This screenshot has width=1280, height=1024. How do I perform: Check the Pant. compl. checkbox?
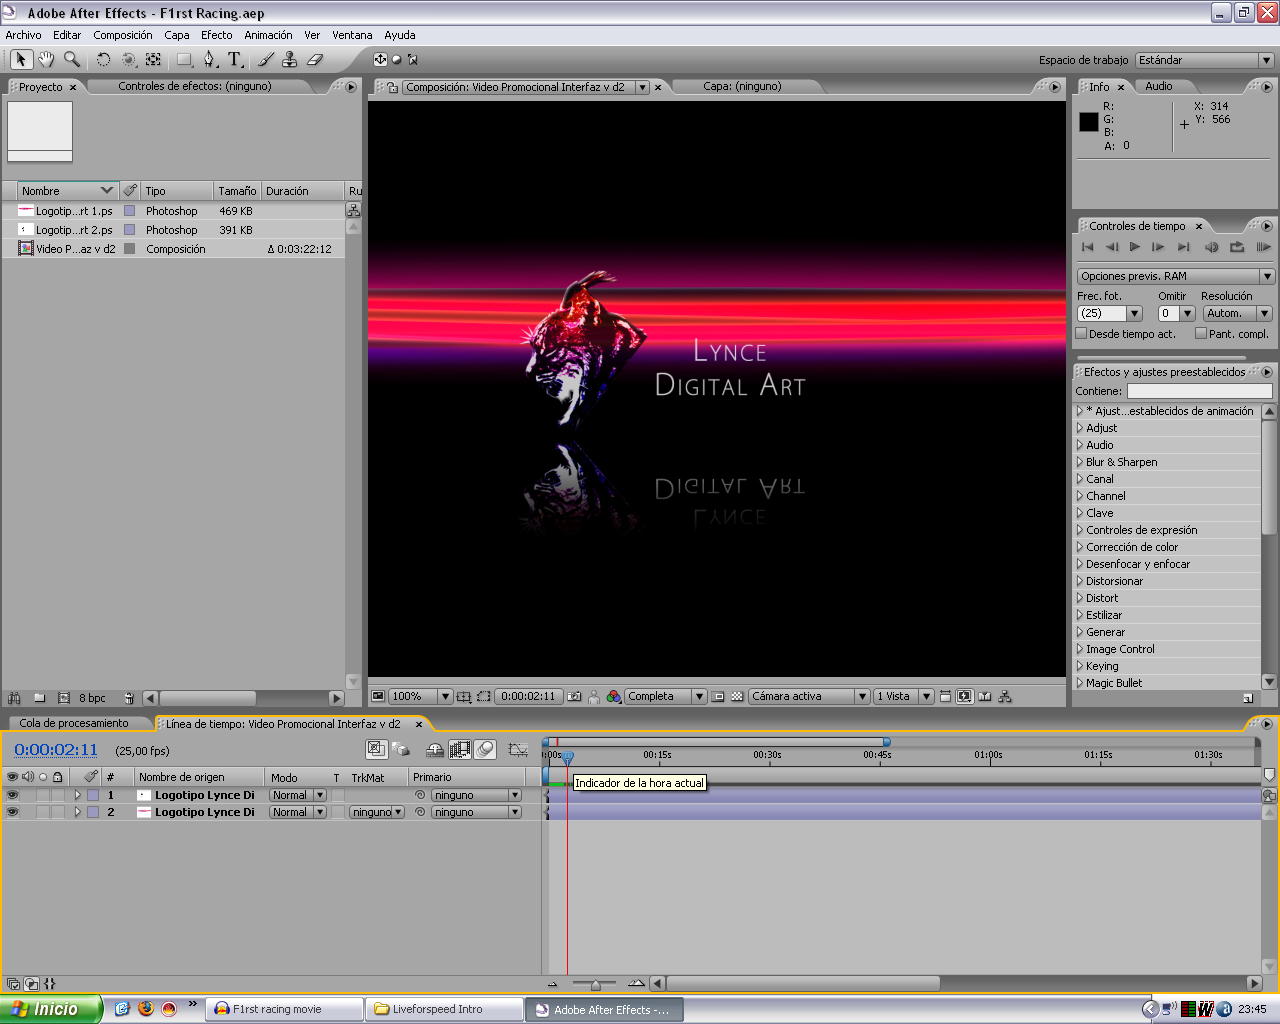(1201, 334)
